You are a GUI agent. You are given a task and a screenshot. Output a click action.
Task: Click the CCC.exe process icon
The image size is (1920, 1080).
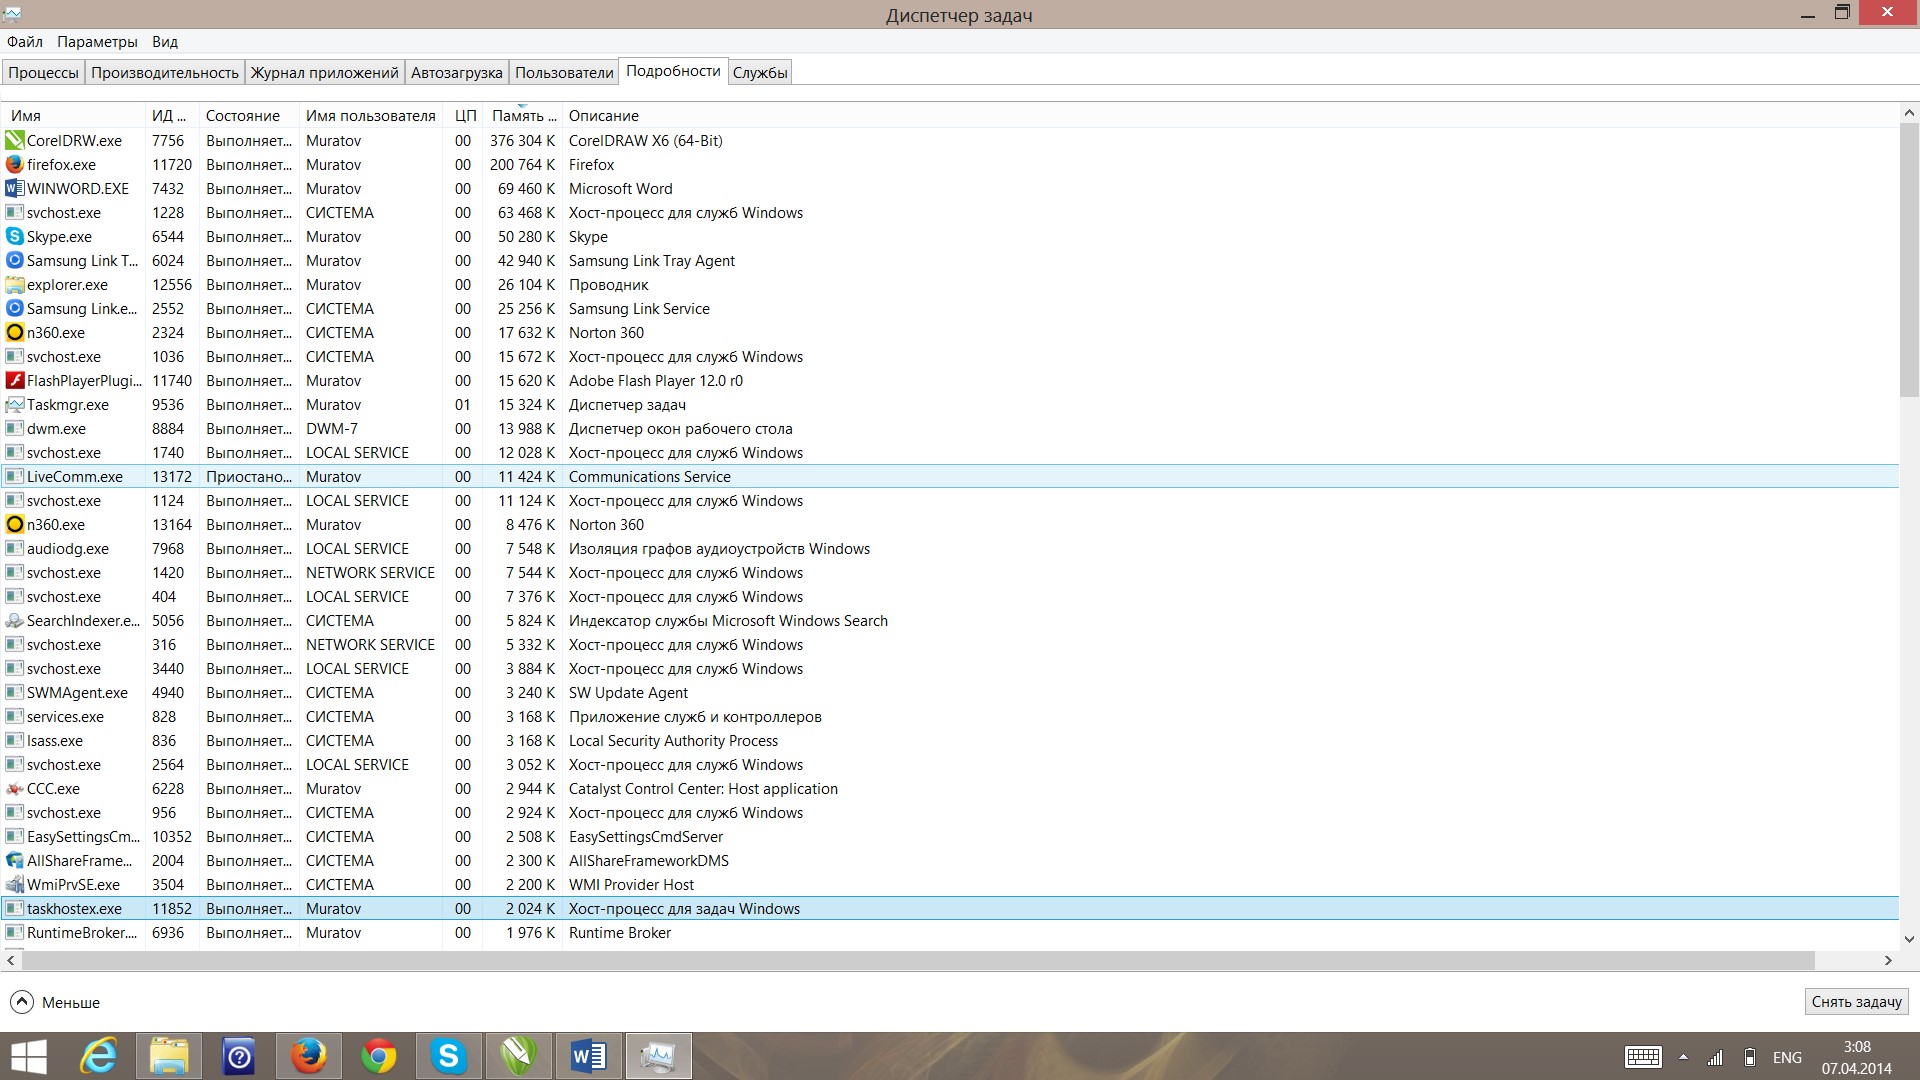point(14,789)
